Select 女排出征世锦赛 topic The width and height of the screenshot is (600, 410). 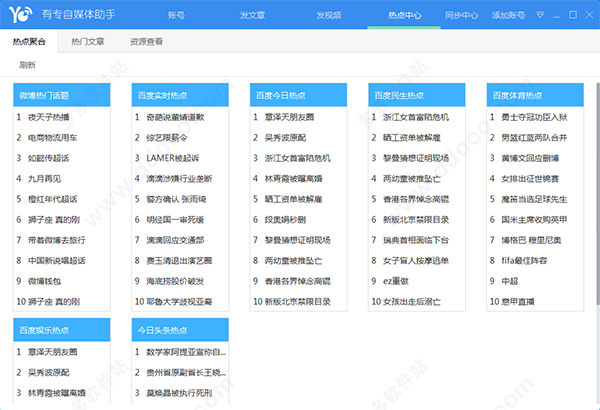tap(530, 178)
